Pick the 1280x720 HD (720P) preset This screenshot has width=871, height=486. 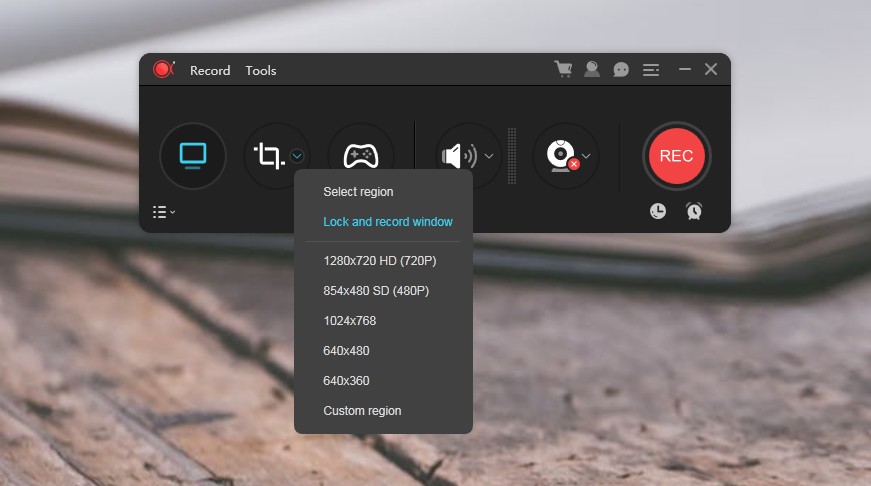tap(380, 261)
